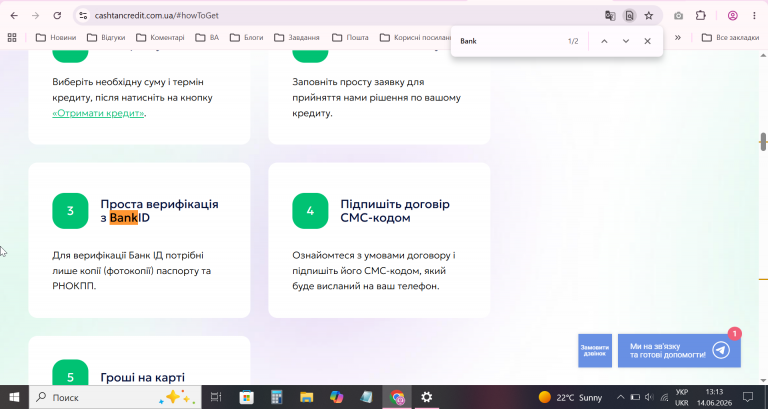The image size is (768, 409).
Task: Open the Все закладки folder
Action: click(x=730, y=37)
